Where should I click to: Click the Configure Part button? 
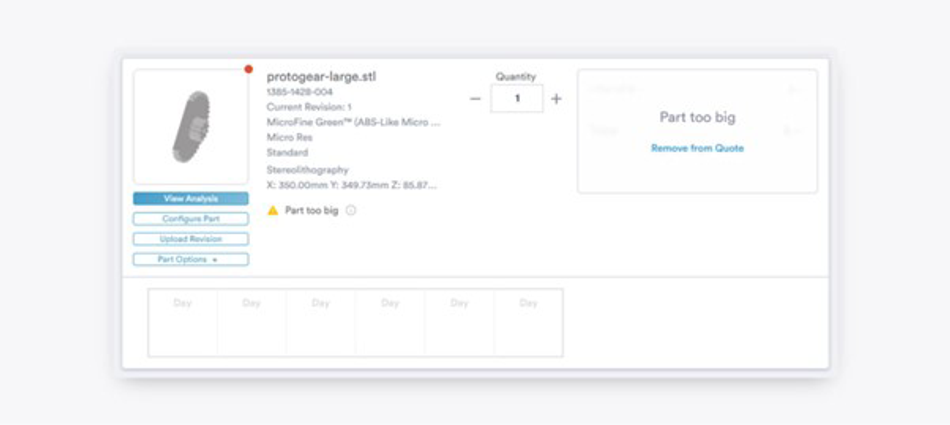[x=191, y=219]
